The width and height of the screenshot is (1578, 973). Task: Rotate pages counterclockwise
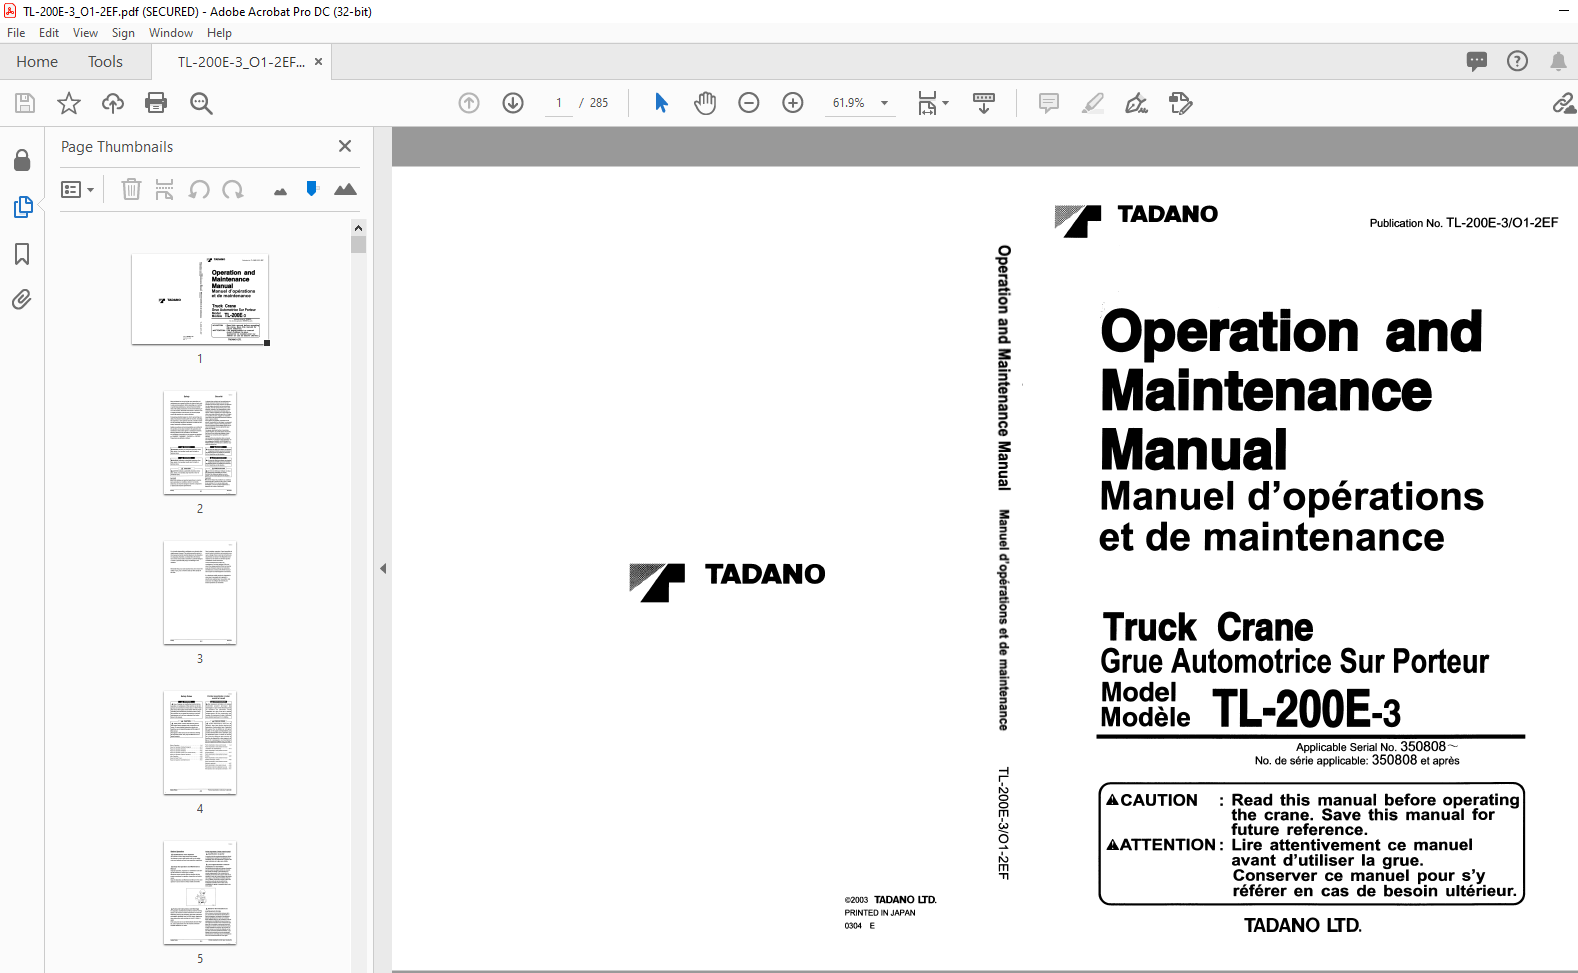coord(199,189)
